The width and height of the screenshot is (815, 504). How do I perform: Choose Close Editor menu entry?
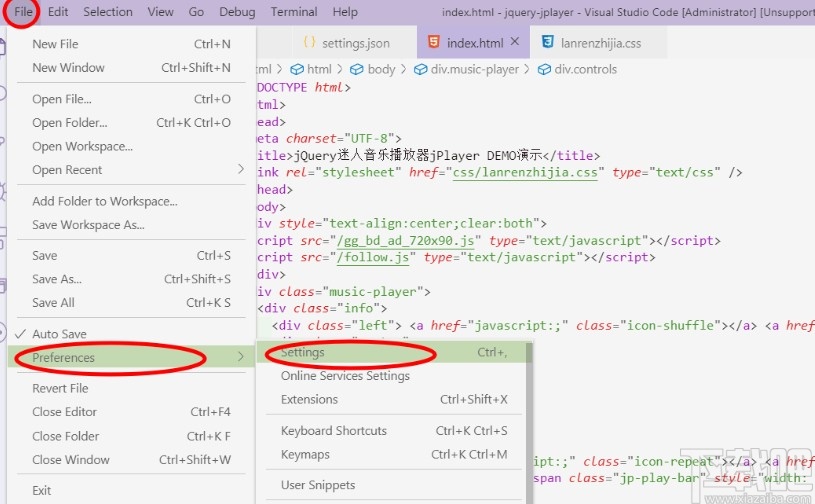tap(131, 412)
